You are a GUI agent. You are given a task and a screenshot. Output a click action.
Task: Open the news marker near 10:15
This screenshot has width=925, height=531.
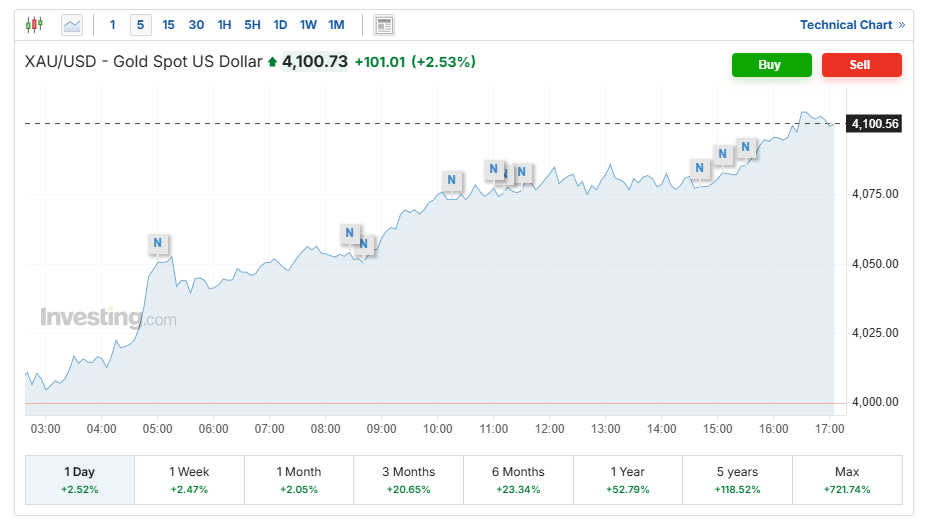tap(452, 180)
